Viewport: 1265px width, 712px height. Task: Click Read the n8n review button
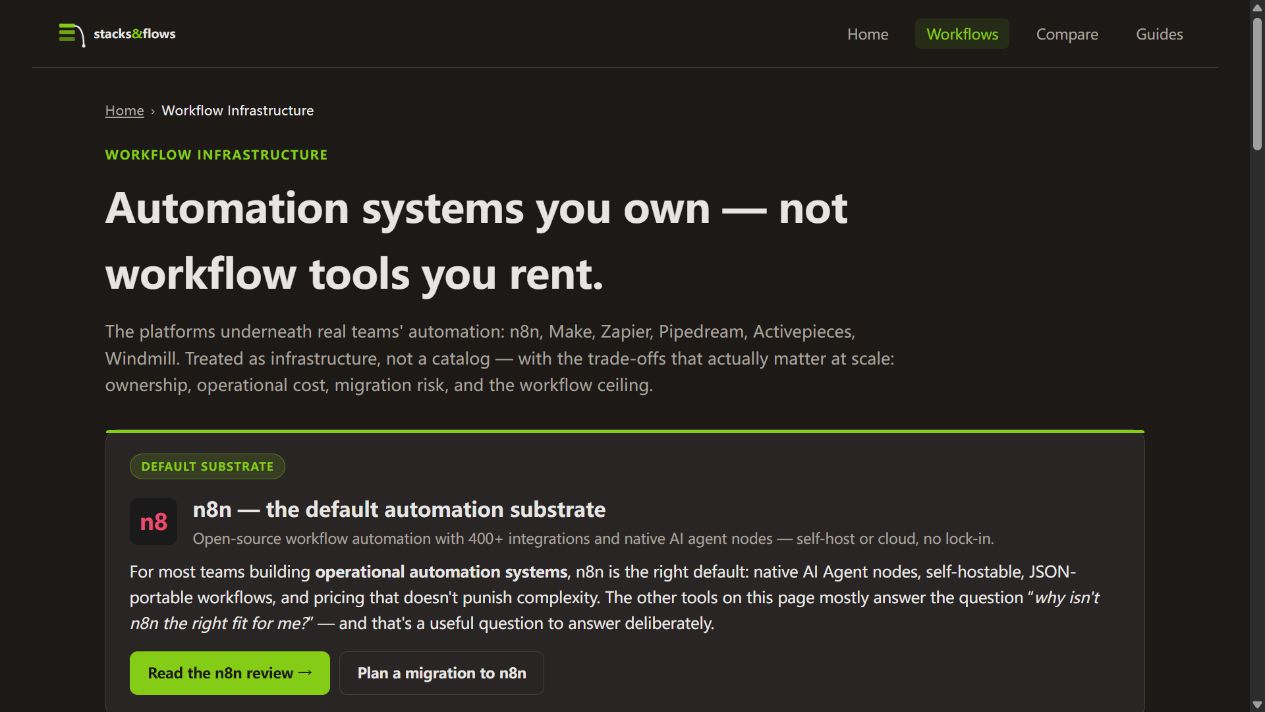[230, 673]
